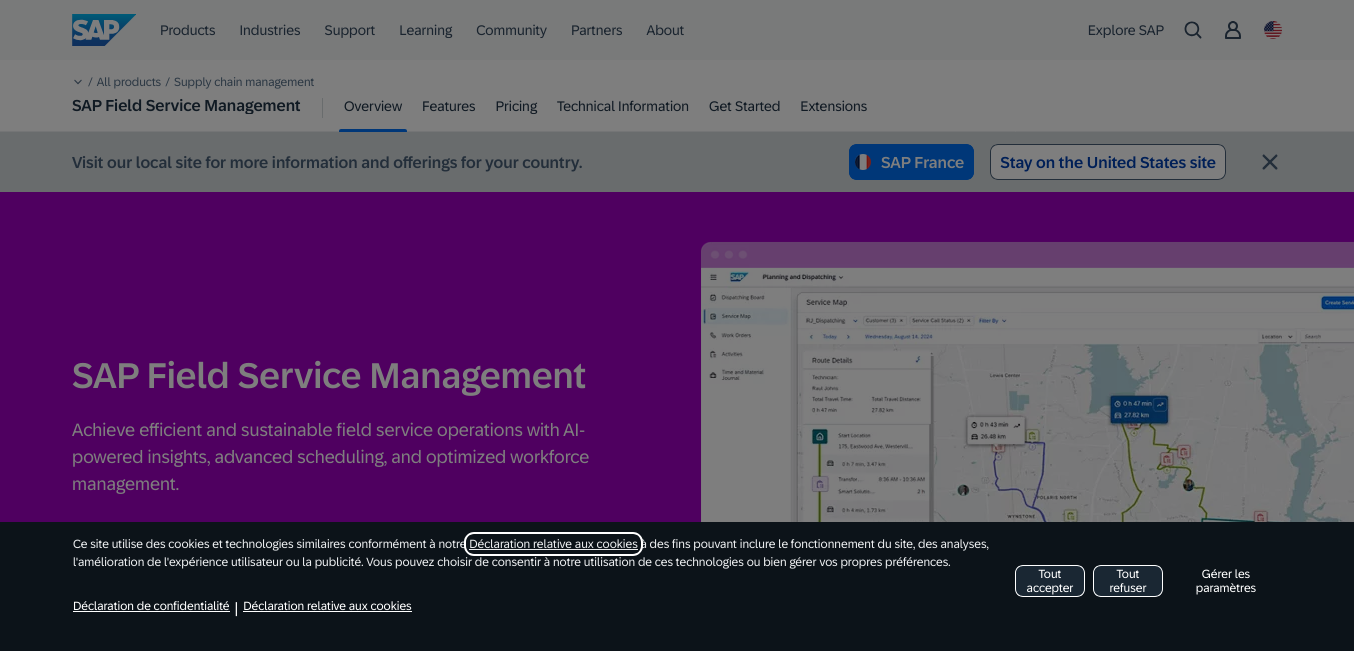Switch to the Features tab

pos(449,106)
